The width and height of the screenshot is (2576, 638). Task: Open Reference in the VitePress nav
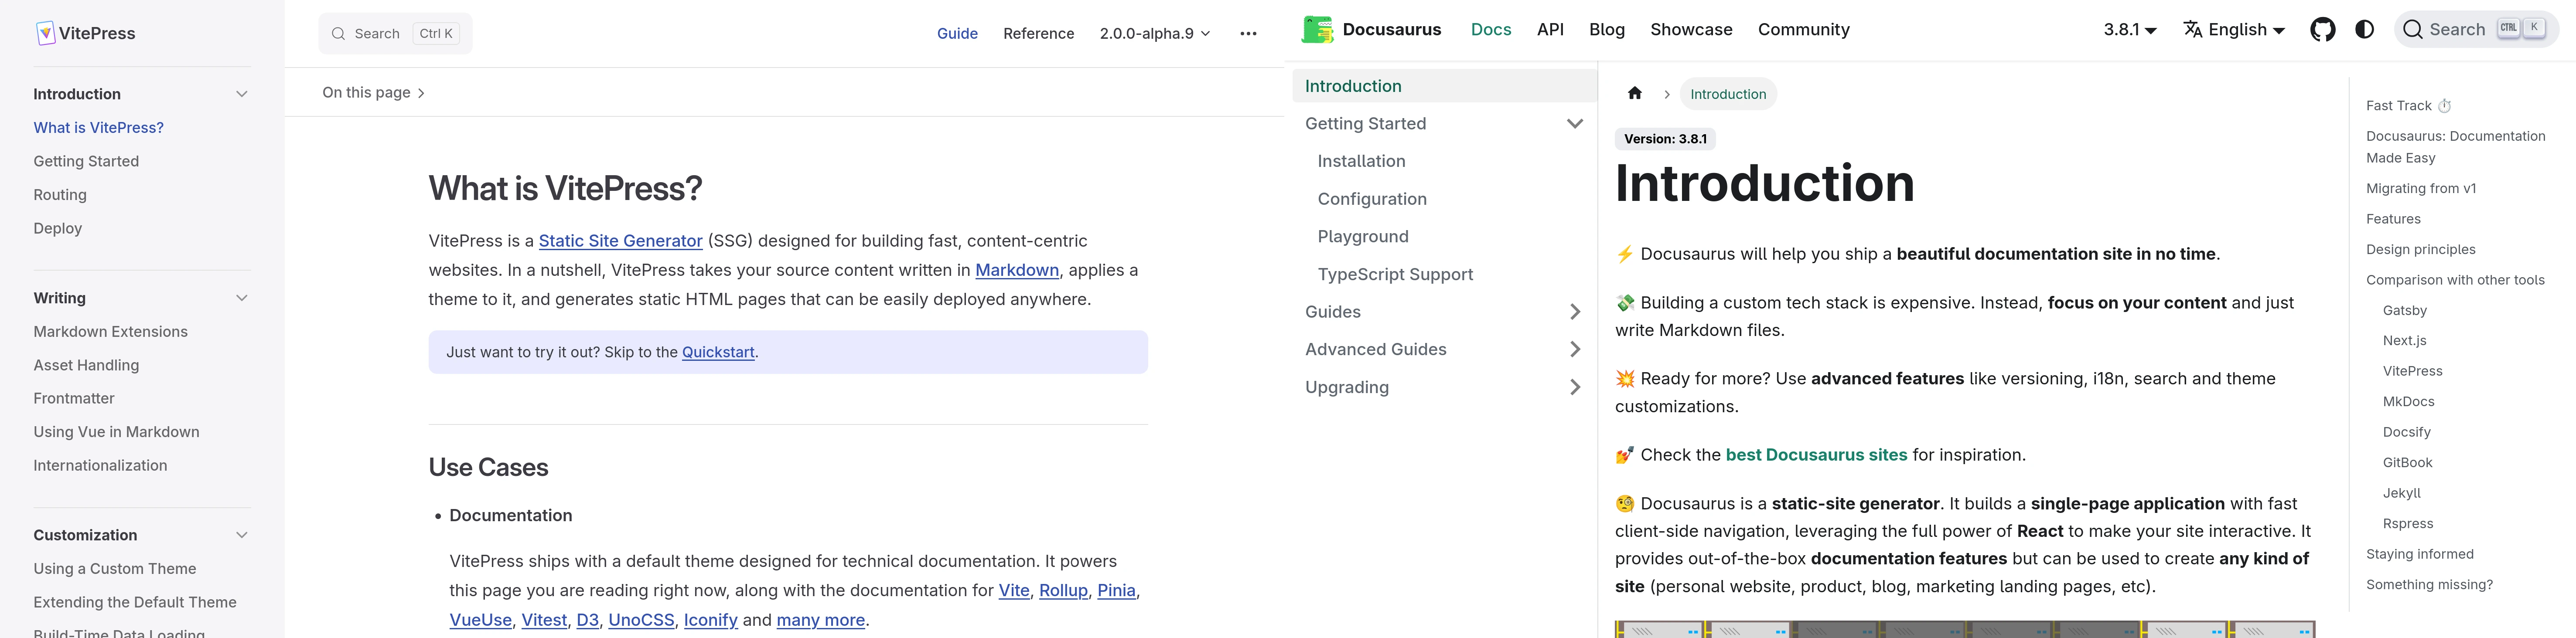pyautogui.click(x=1039, y=33)
